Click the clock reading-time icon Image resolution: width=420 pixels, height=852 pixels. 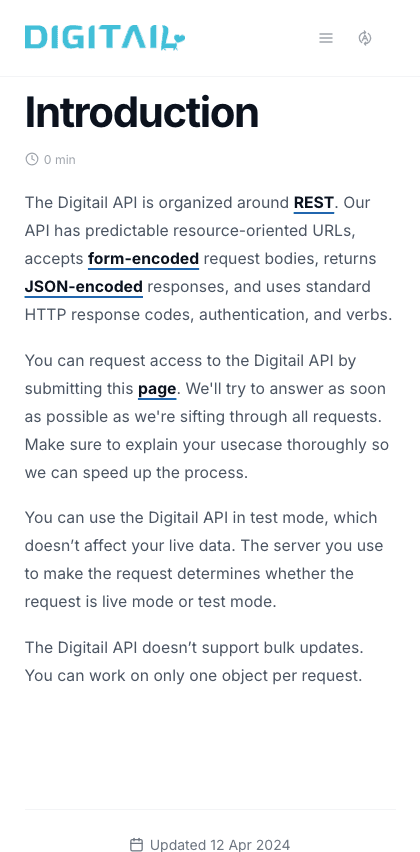[x=32, y=159]
